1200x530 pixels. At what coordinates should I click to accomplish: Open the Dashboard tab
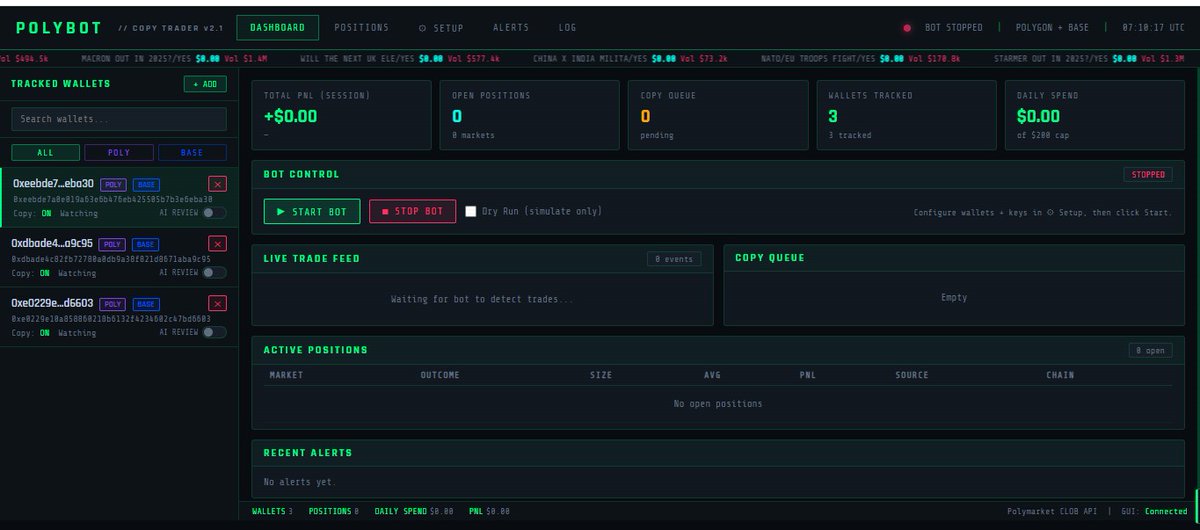point(278,28)
